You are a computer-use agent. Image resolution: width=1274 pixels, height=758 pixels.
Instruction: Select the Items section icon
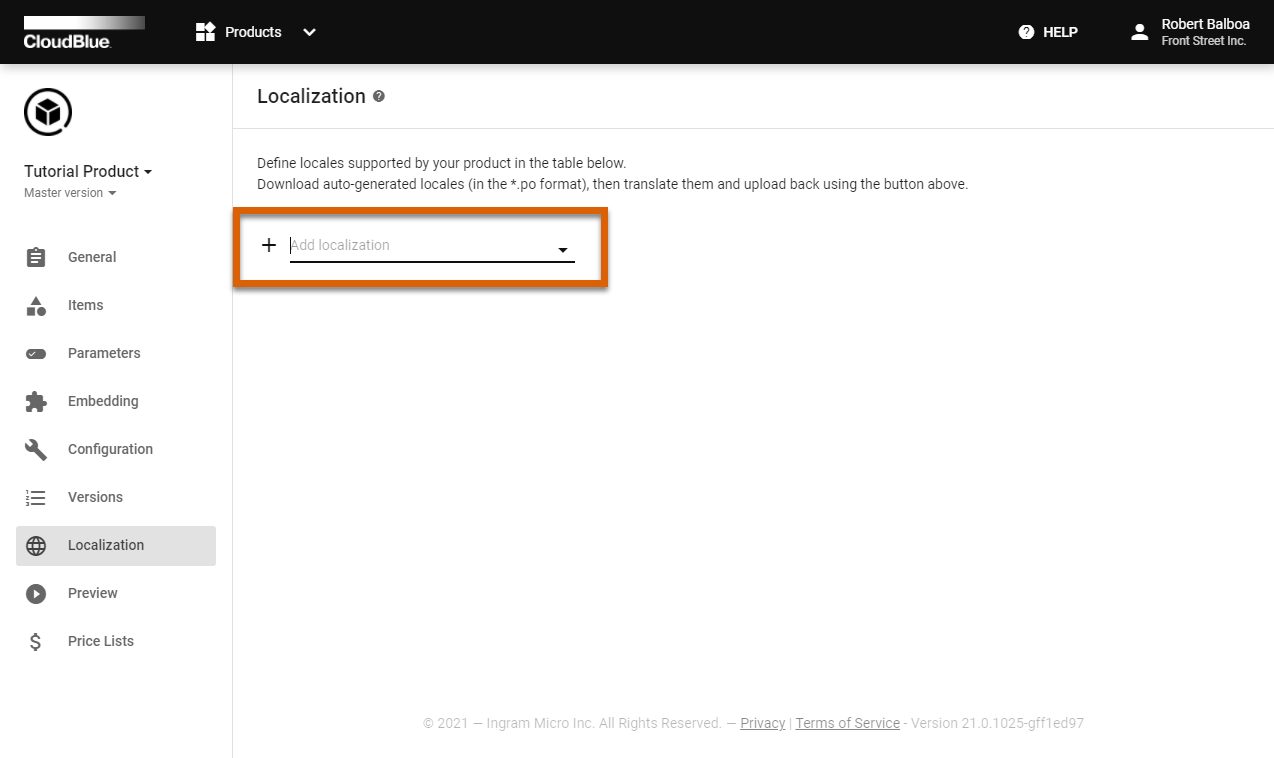35,305
